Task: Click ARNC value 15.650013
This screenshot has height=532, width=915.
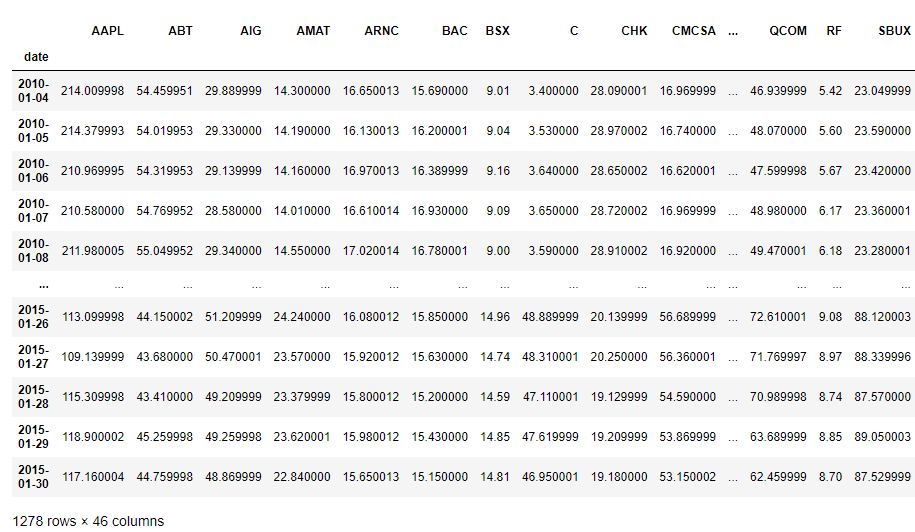Action: click(371, 477)
